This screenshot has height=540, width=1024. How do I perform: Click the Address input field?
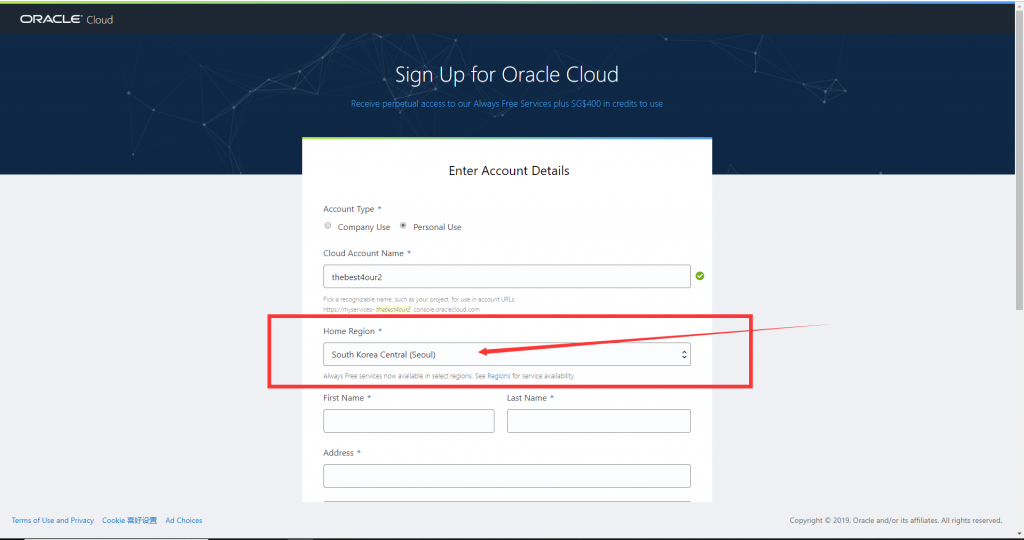click(x=506, y=475)
